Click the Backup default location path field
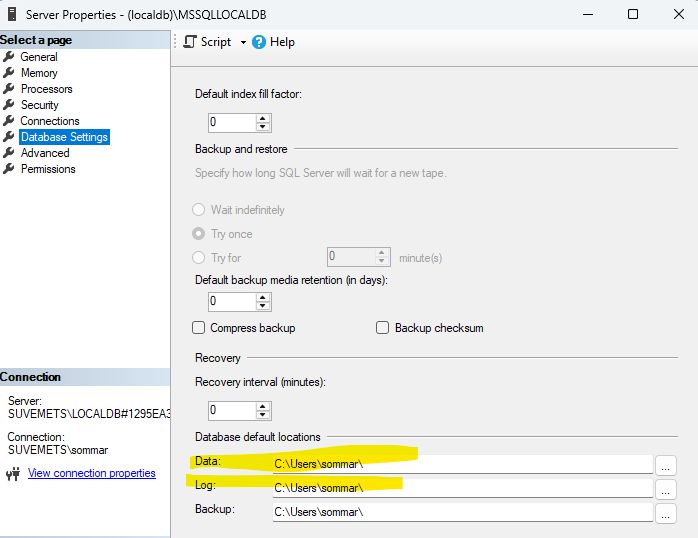 463,512
